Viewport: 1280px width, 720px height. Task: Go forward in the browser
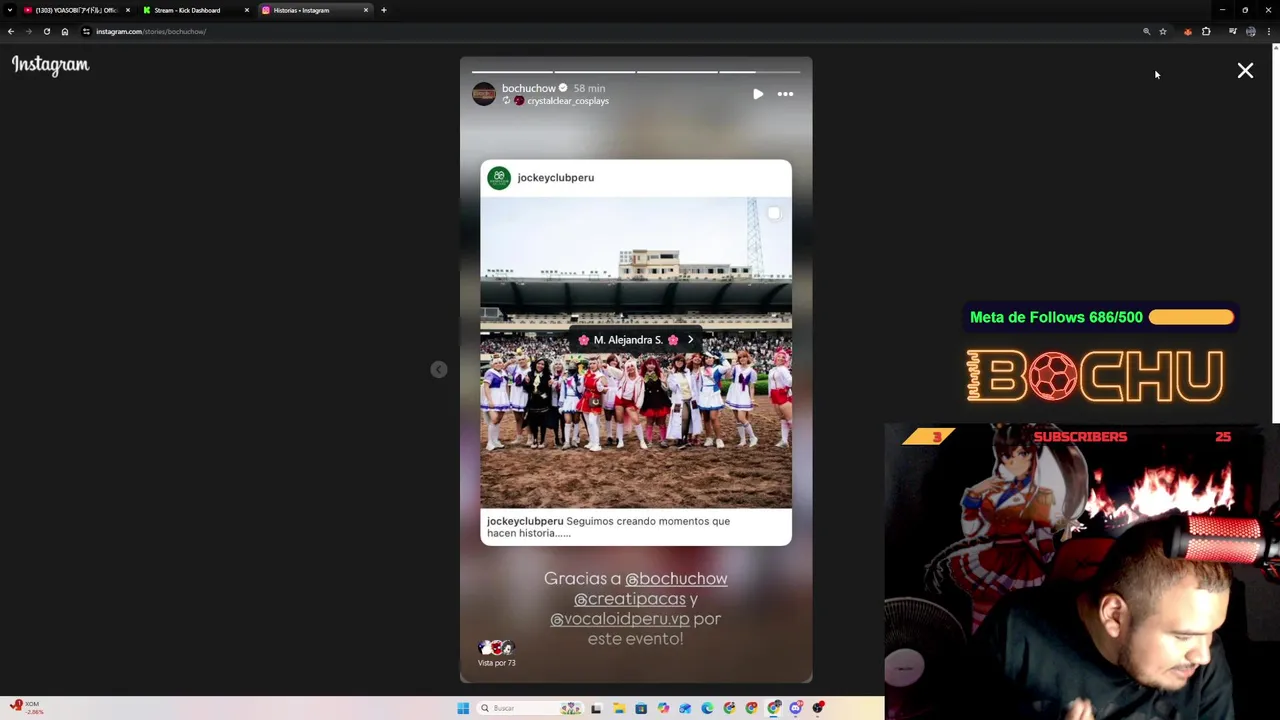click(x=28, y=31)
